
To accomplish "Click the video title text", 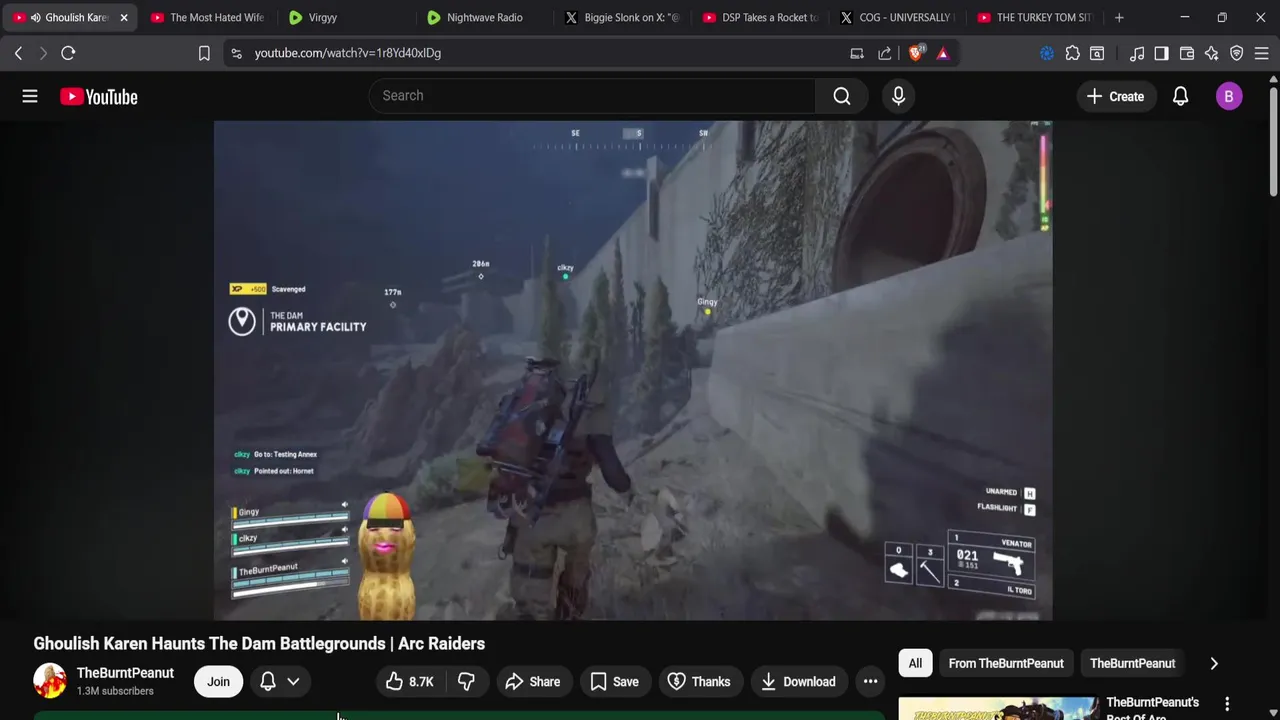I will click(259, 643).
